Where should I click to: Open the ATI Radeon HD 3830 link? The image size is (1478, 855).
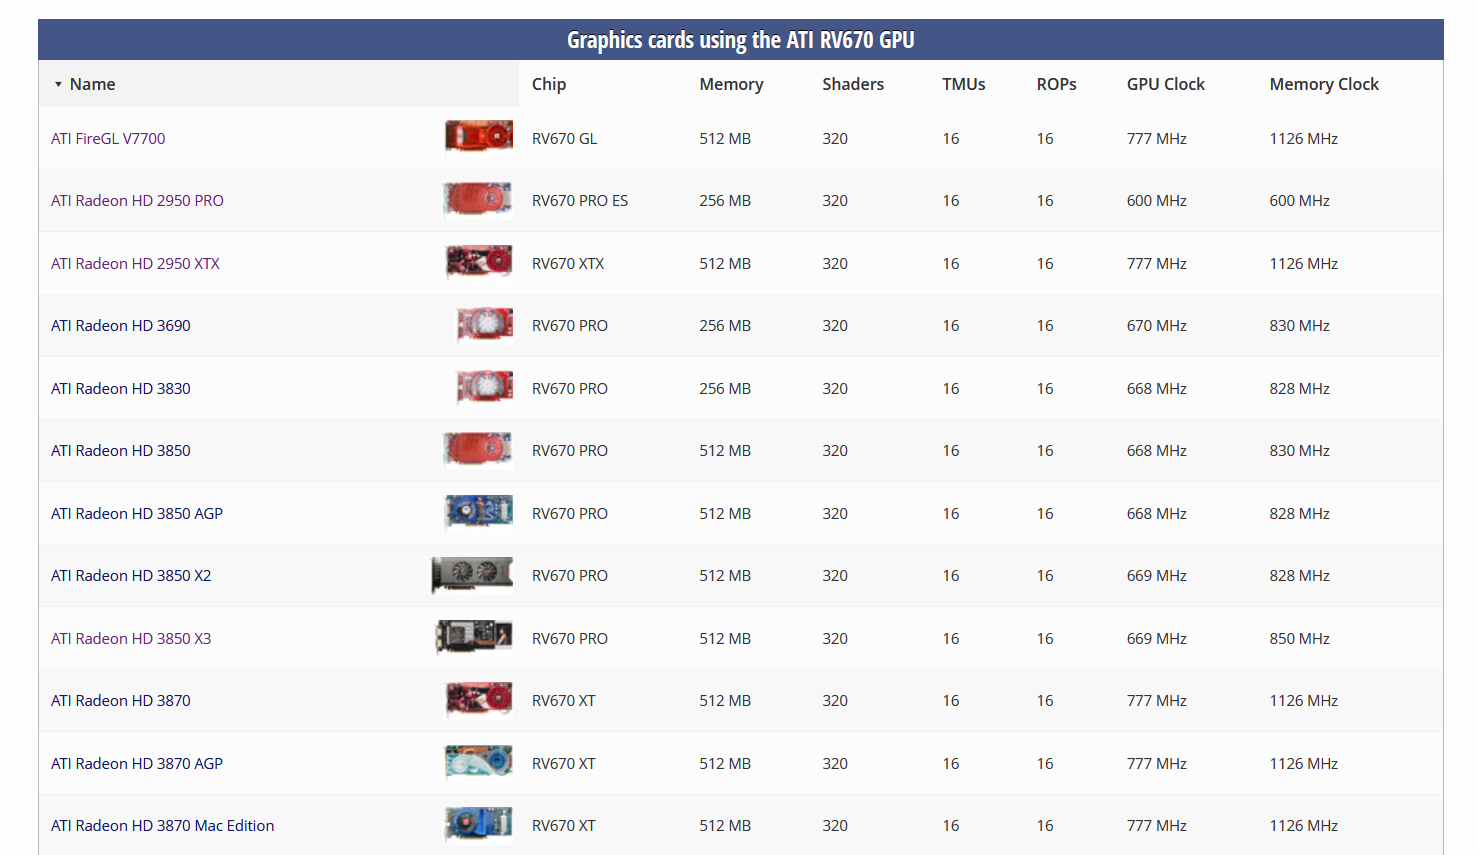pyautogui.click(x=121, y=389)
